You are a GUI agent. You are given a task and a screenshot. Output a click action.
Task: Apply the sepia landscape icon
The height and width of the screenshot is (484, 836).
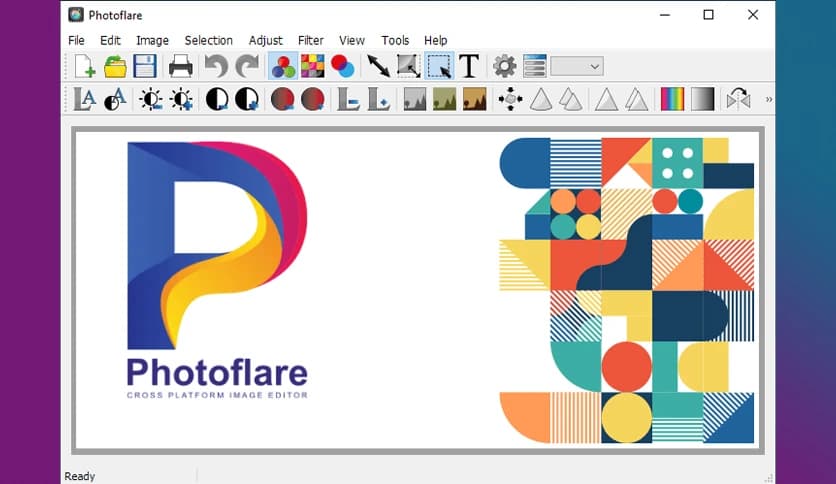tap(475, 99)
